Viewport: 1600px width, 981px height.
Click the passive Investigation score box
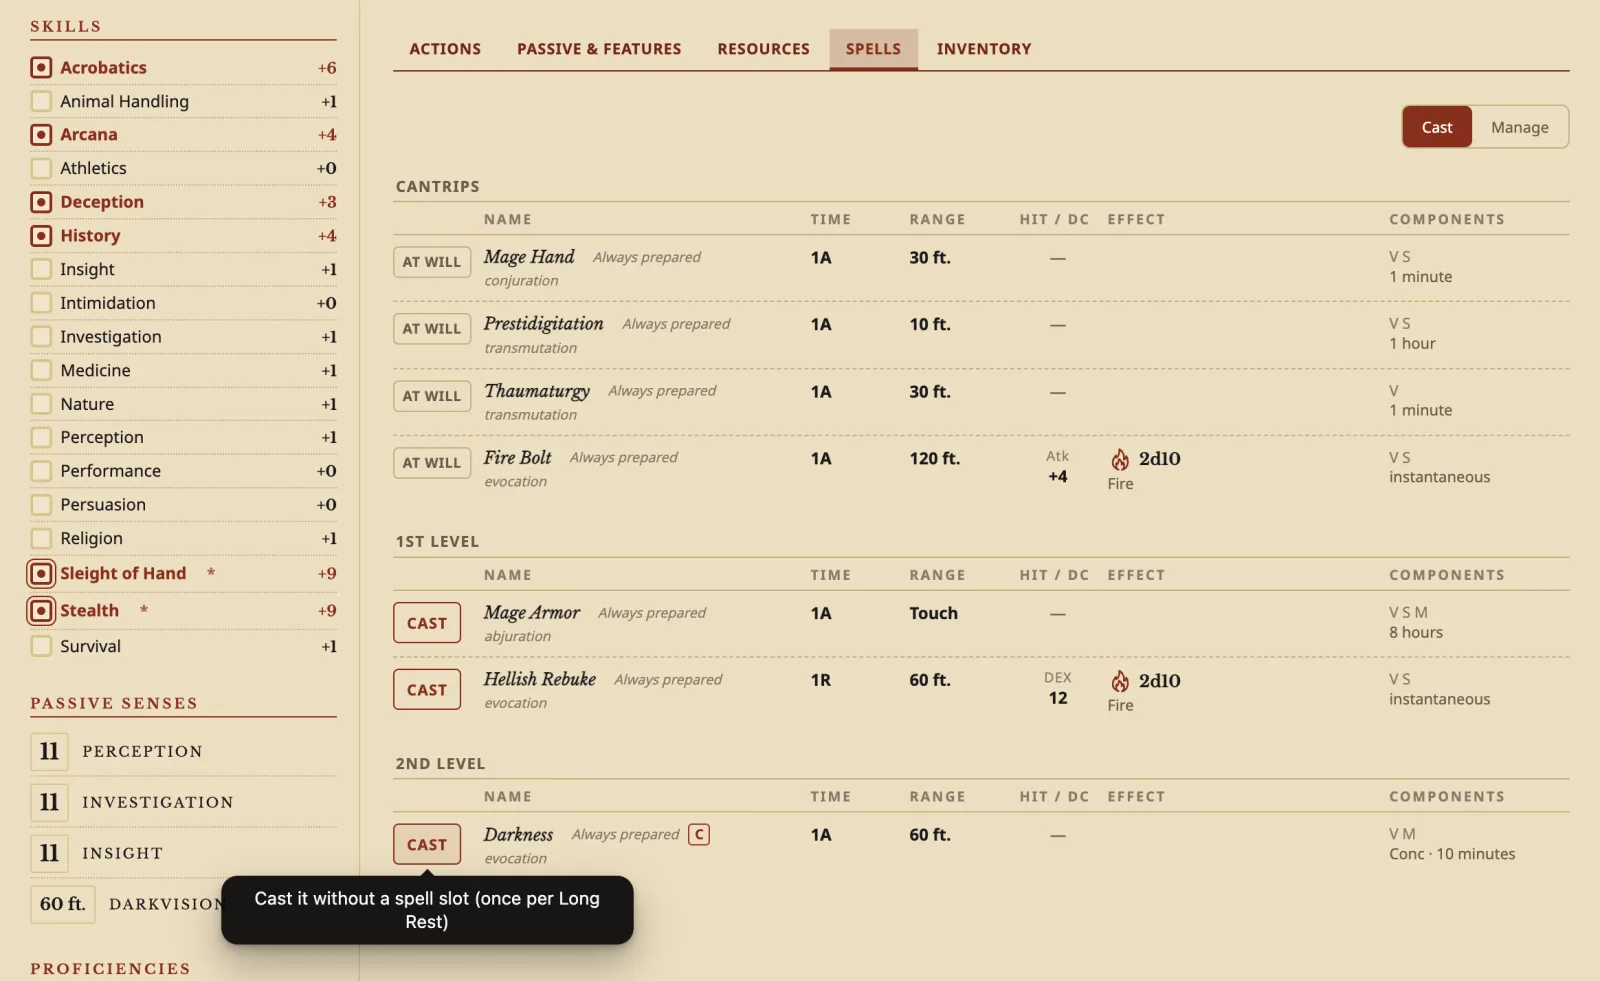pos(49,802)
